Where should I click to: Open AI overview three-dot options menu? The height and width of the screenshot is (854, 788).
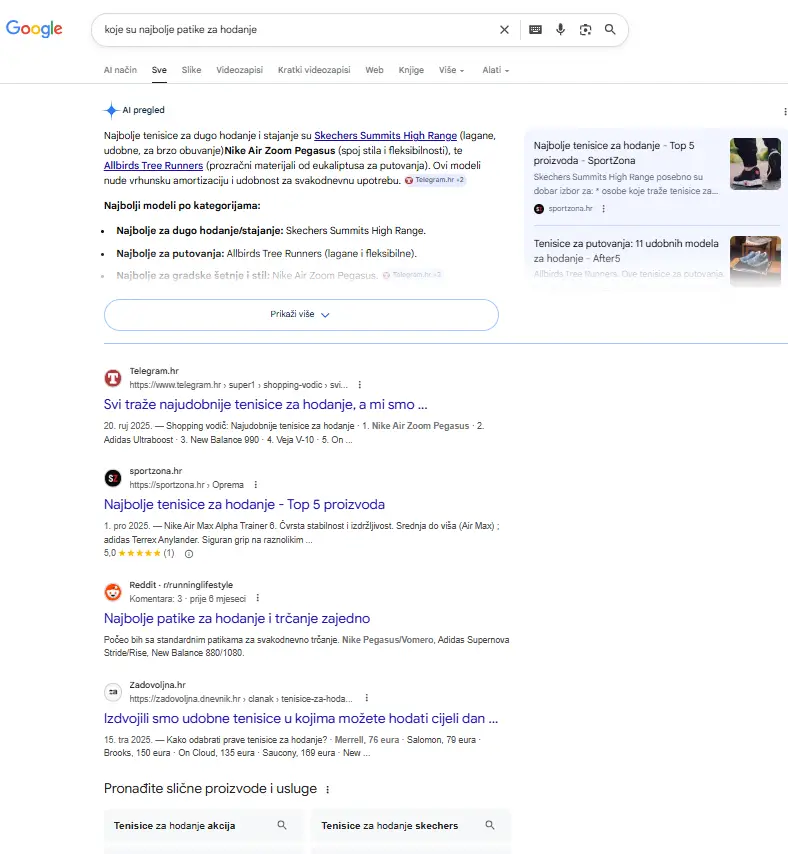(x=785, y=112)
